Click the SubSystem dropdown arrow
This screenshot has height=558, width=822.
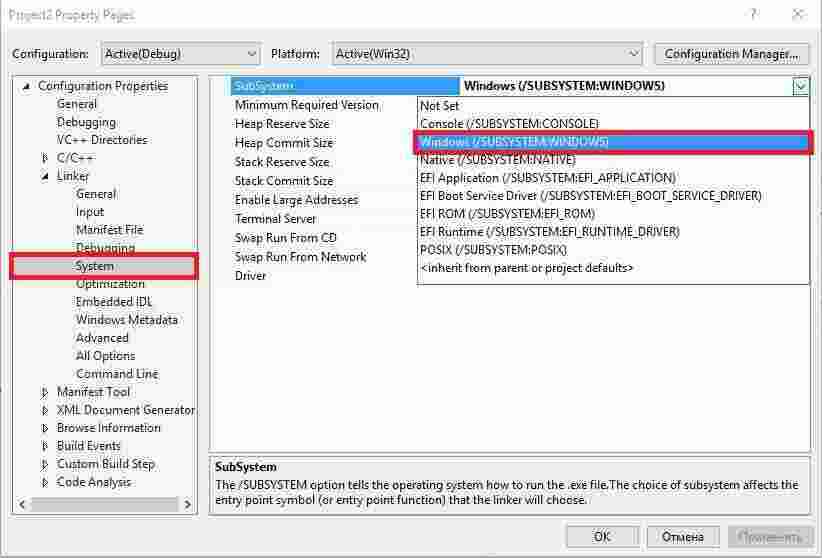pyautogui.click(x=801, y=86)
